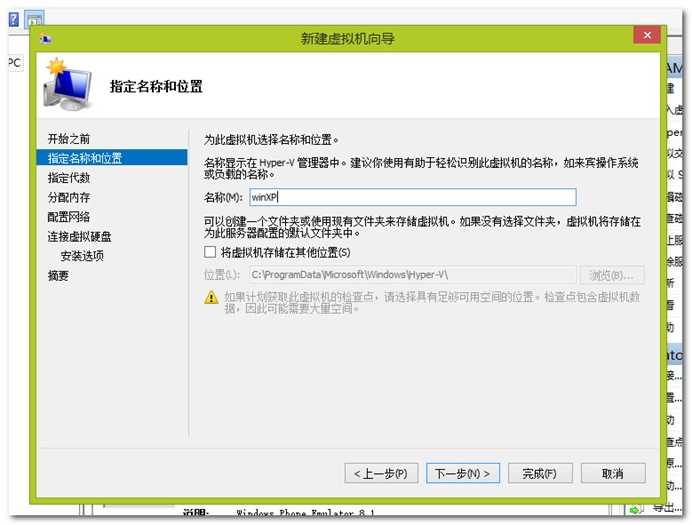Click the yellow warning triangle icon
692x525 pixels.
coord(211,297)
